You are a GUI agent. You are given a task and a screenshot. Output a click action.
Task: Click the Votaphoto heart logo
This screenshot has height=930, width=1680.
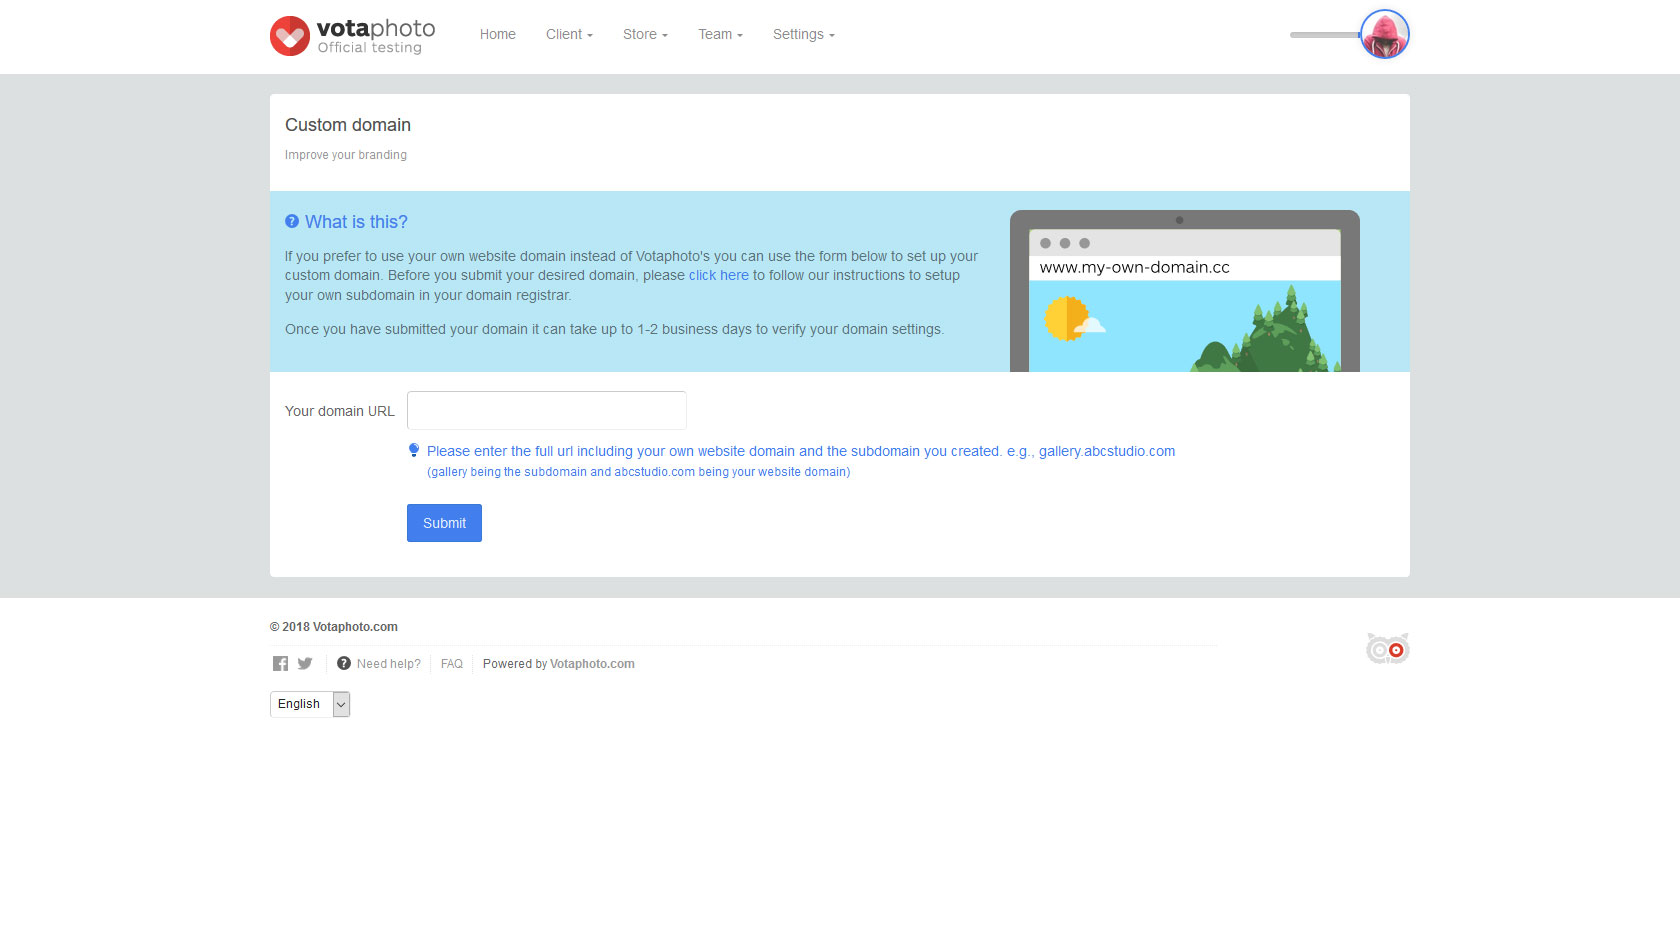click(290, 36)
